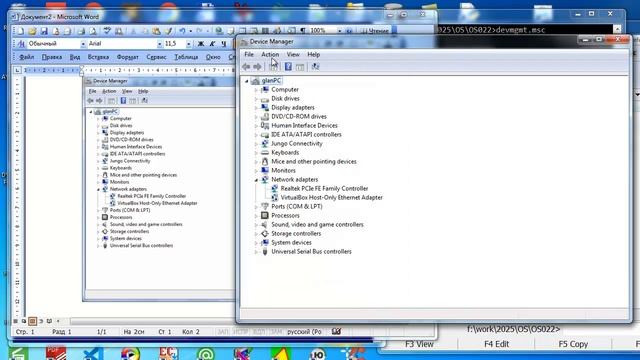Toggle paragraph marks ¶ display in Word

point(303,31)
